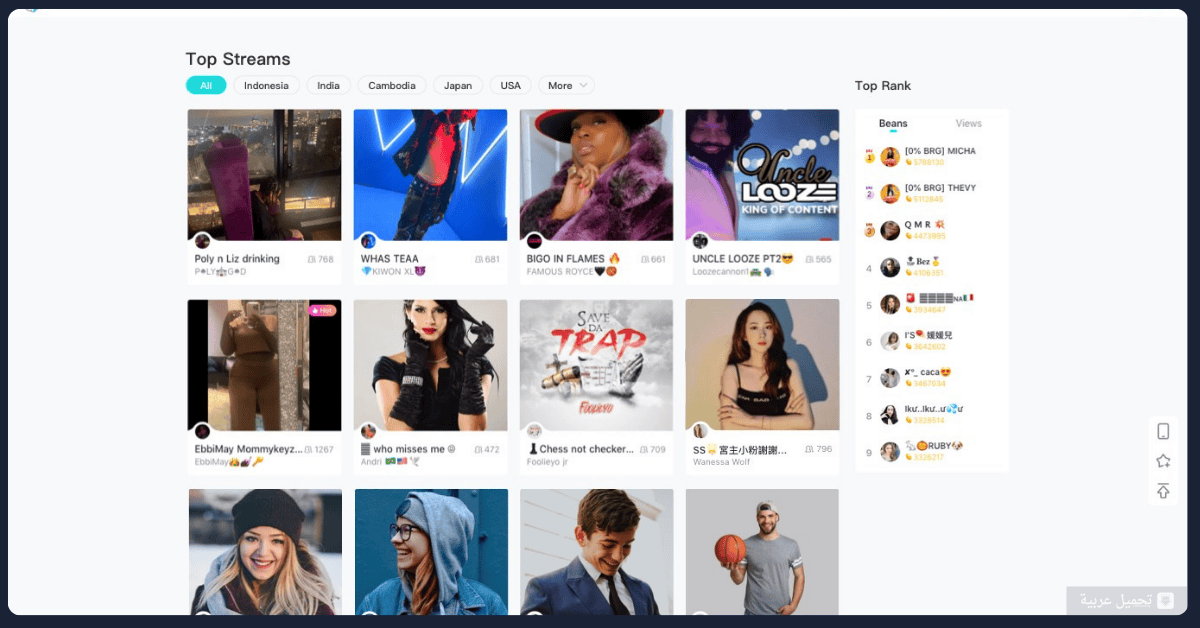The height and width of the screenshot is (628, 1200).
Task: Open the 'Poly n Liz drinking' stream title
Action: (237, 259)
